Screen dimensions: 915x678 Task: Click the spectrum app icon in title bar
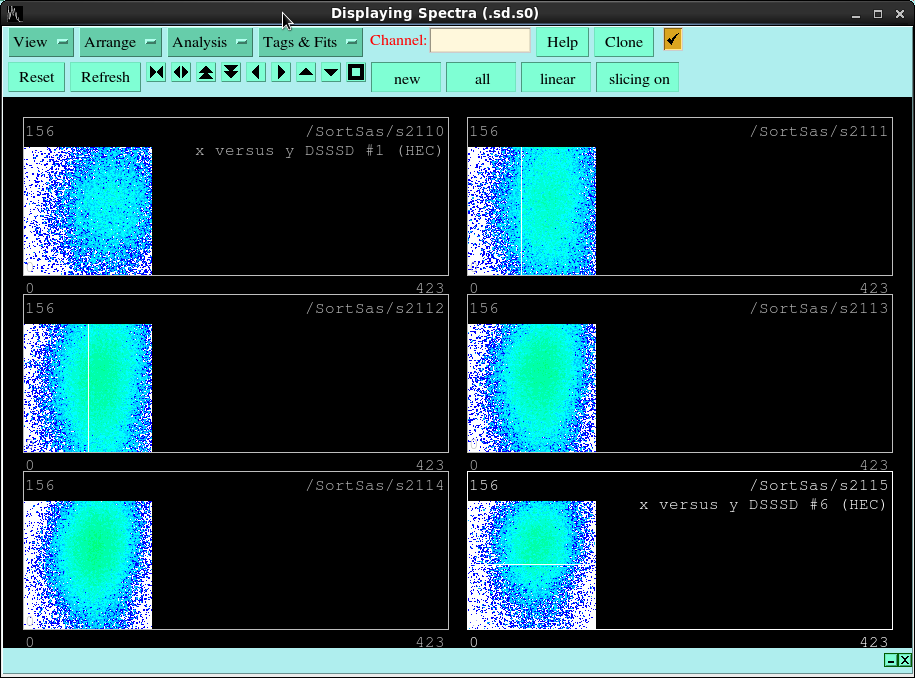point(15,13)
